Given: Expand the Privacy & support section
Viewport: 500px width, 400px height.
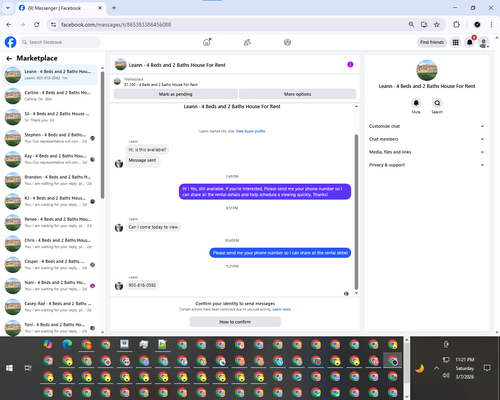Looking at the screenshot, I should (x=426, y=165).
